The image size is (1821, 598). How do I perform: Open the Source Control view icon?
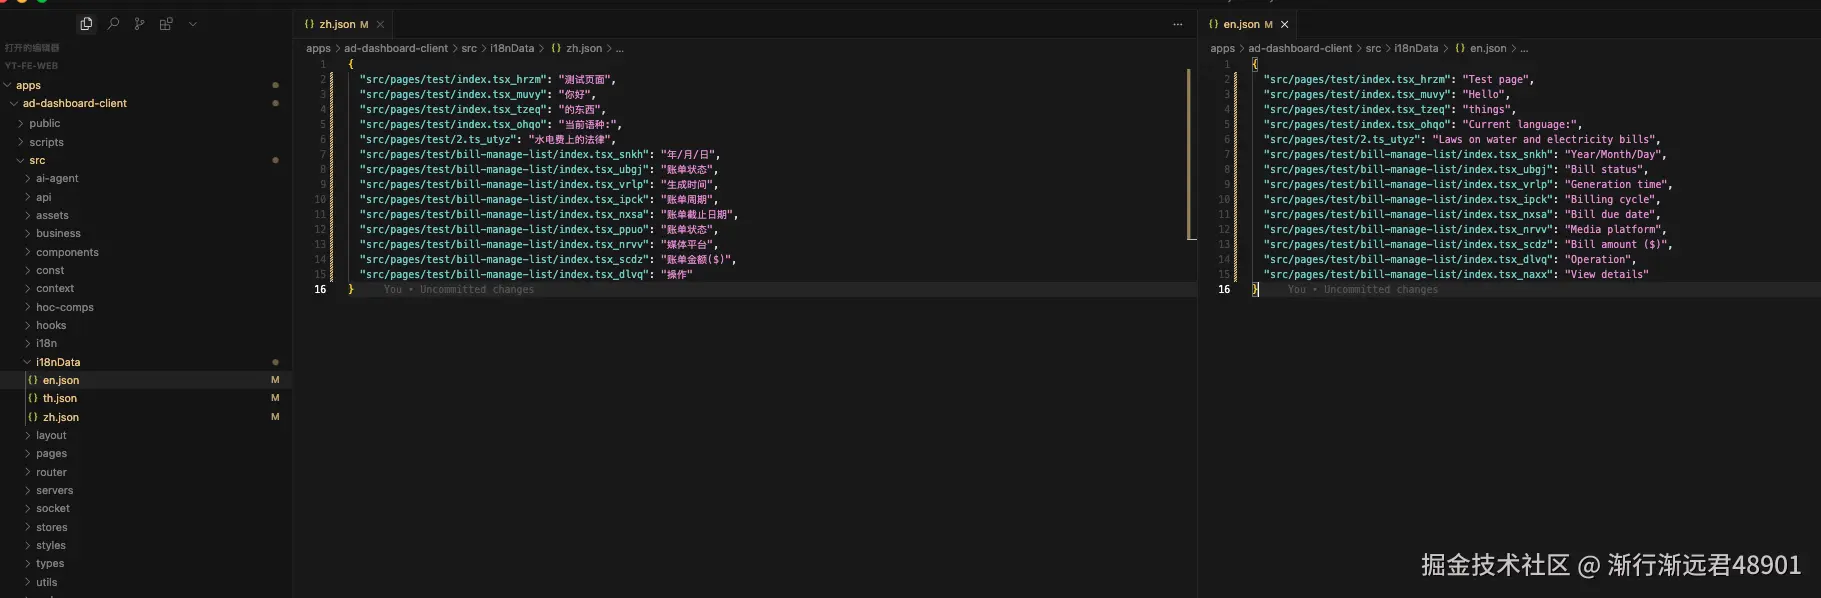pos(139,24)
